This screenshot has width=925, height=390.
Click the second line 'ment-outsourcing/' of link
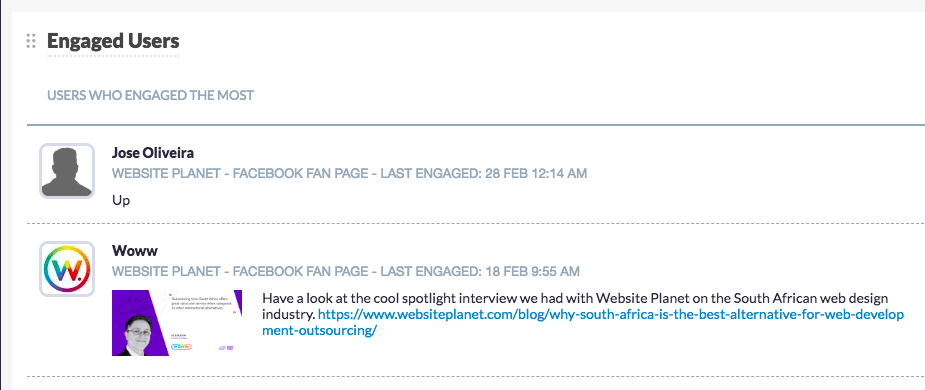click(x=319, y=330)
